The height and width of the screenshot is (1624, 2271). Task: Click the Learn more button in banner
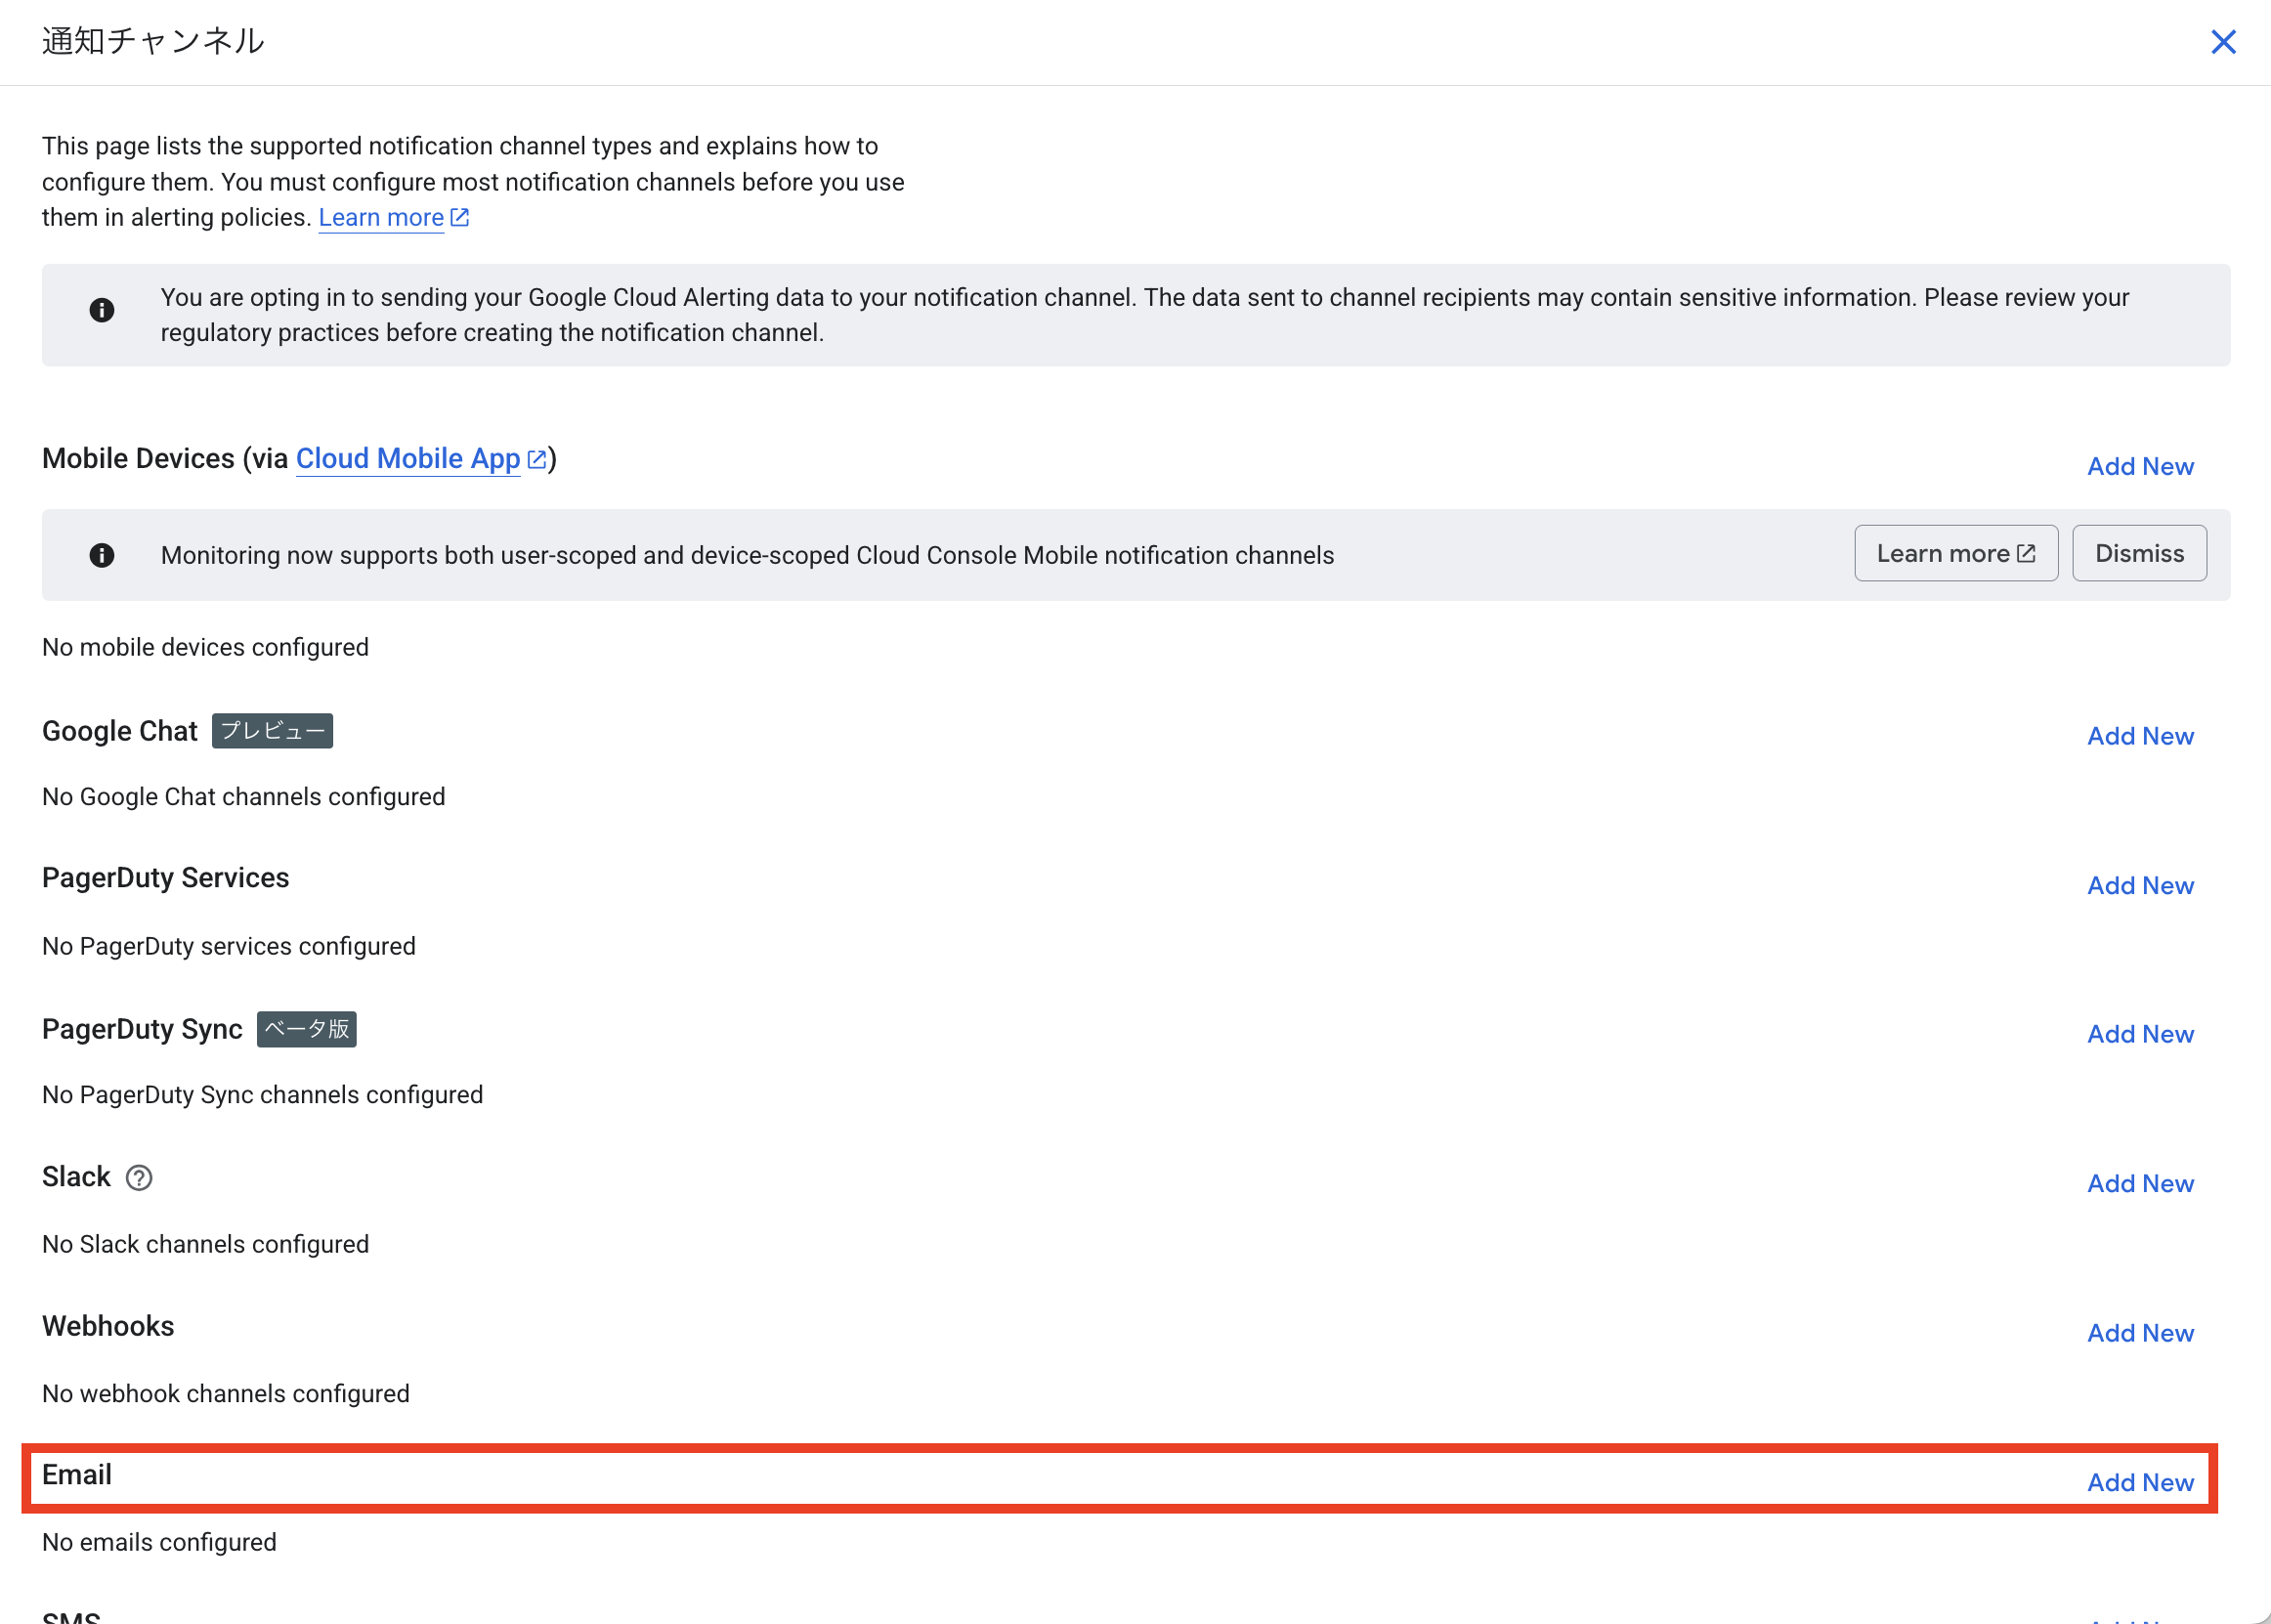(1955, 553)
